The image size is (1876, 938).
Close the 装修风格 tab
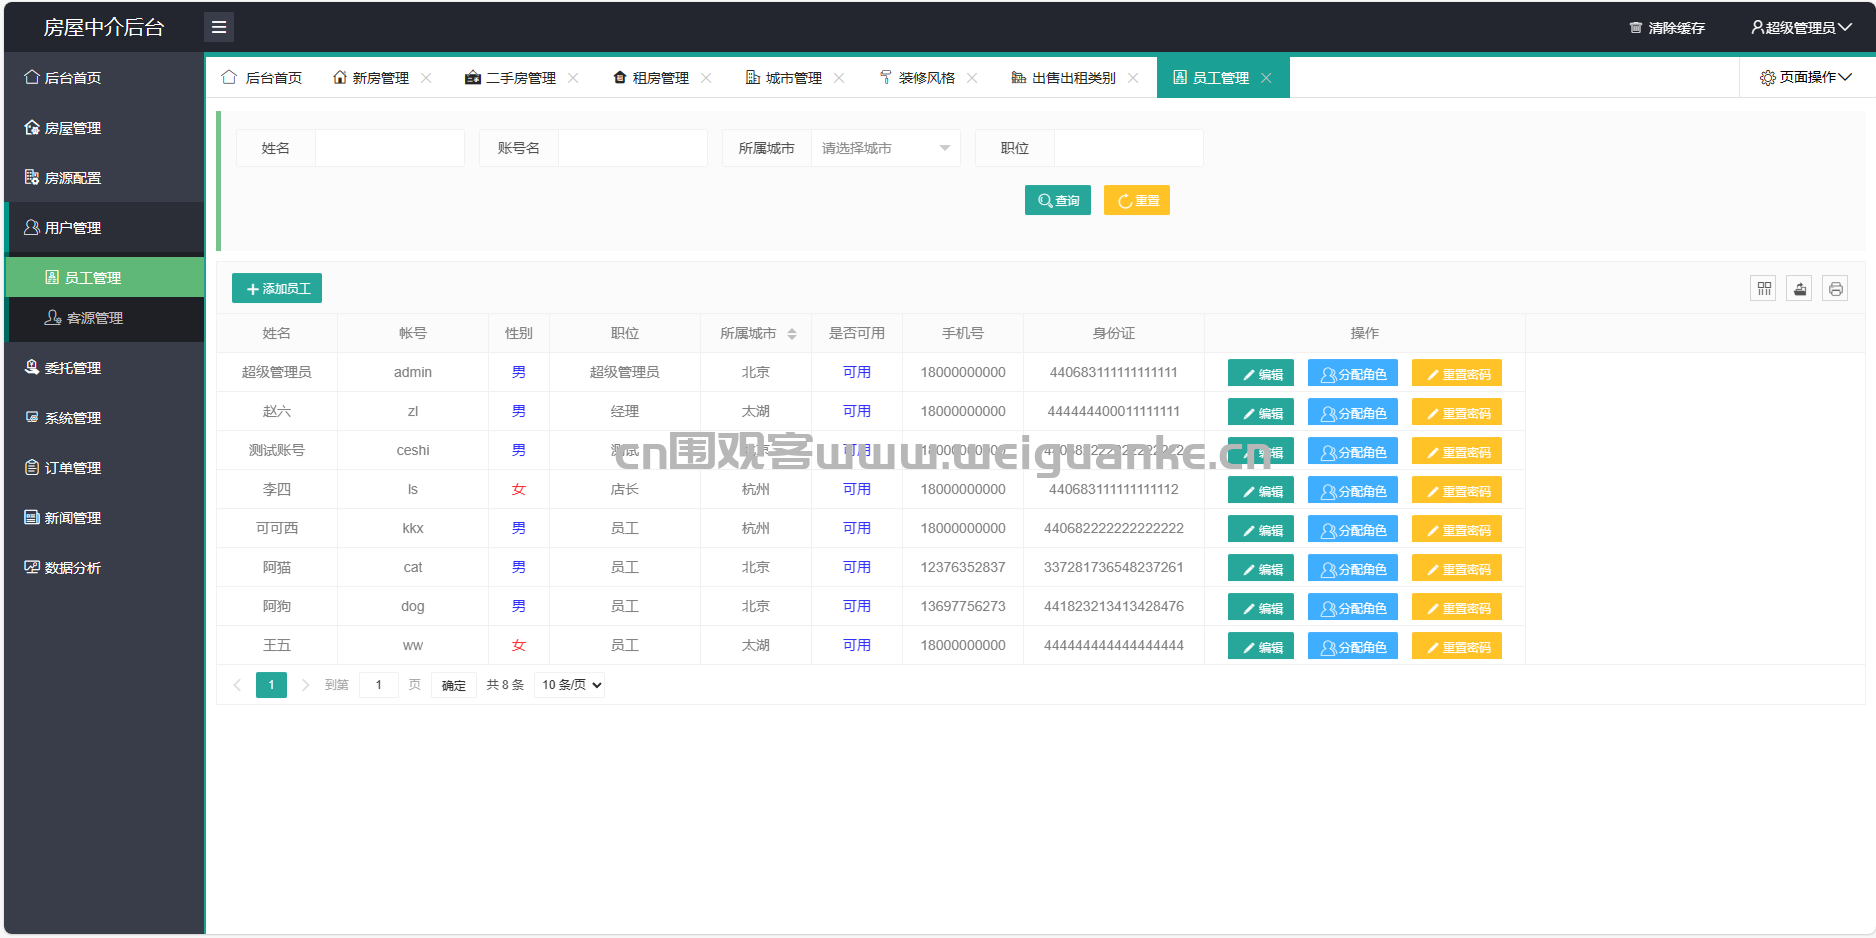tap(972, 78)
